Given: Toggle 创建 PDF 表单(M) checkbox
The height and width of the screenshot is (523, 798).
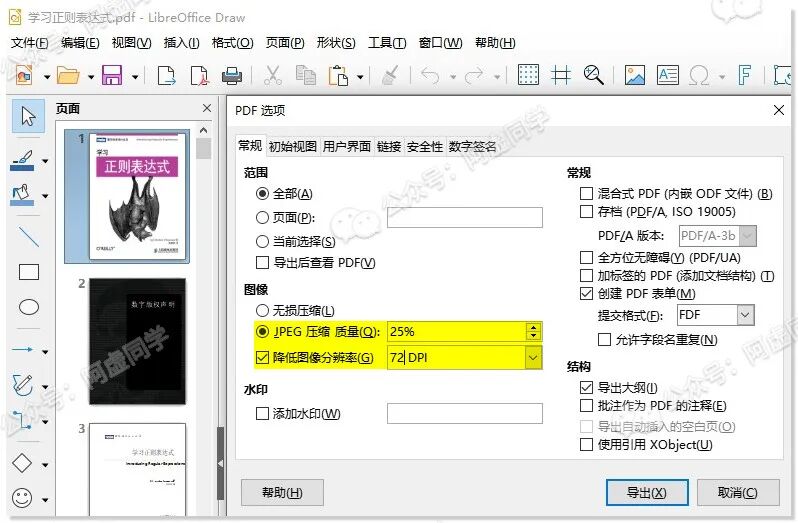Looking at the screenshot, I should 586,294.
